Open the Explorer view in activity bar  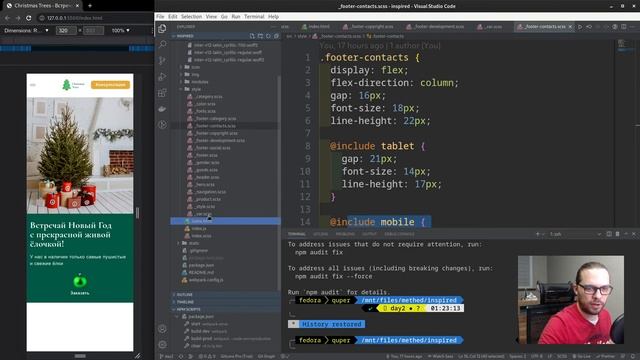click(x=162, y=29)
